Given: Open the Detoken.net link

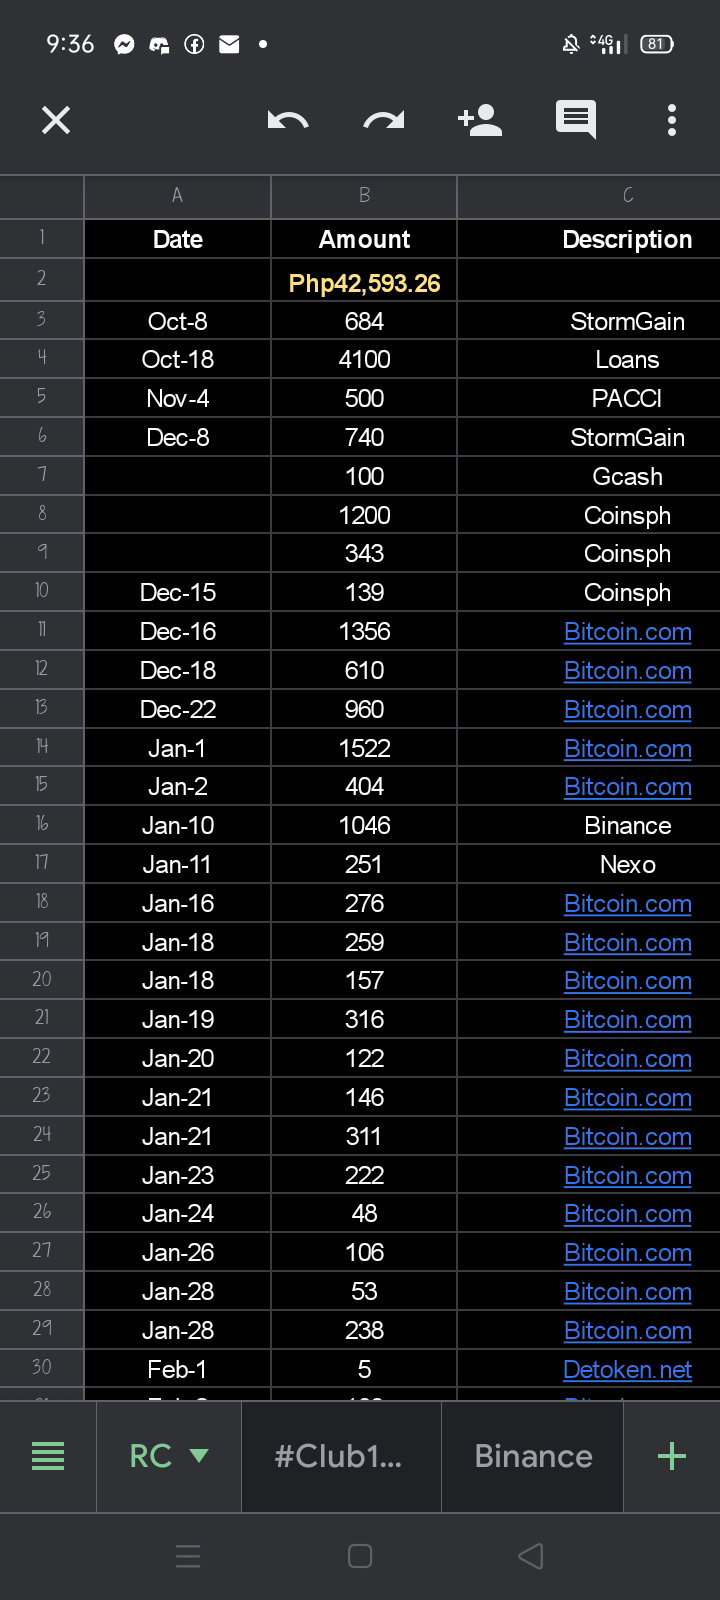Looking at the screenshot, I should [628, 1369].
